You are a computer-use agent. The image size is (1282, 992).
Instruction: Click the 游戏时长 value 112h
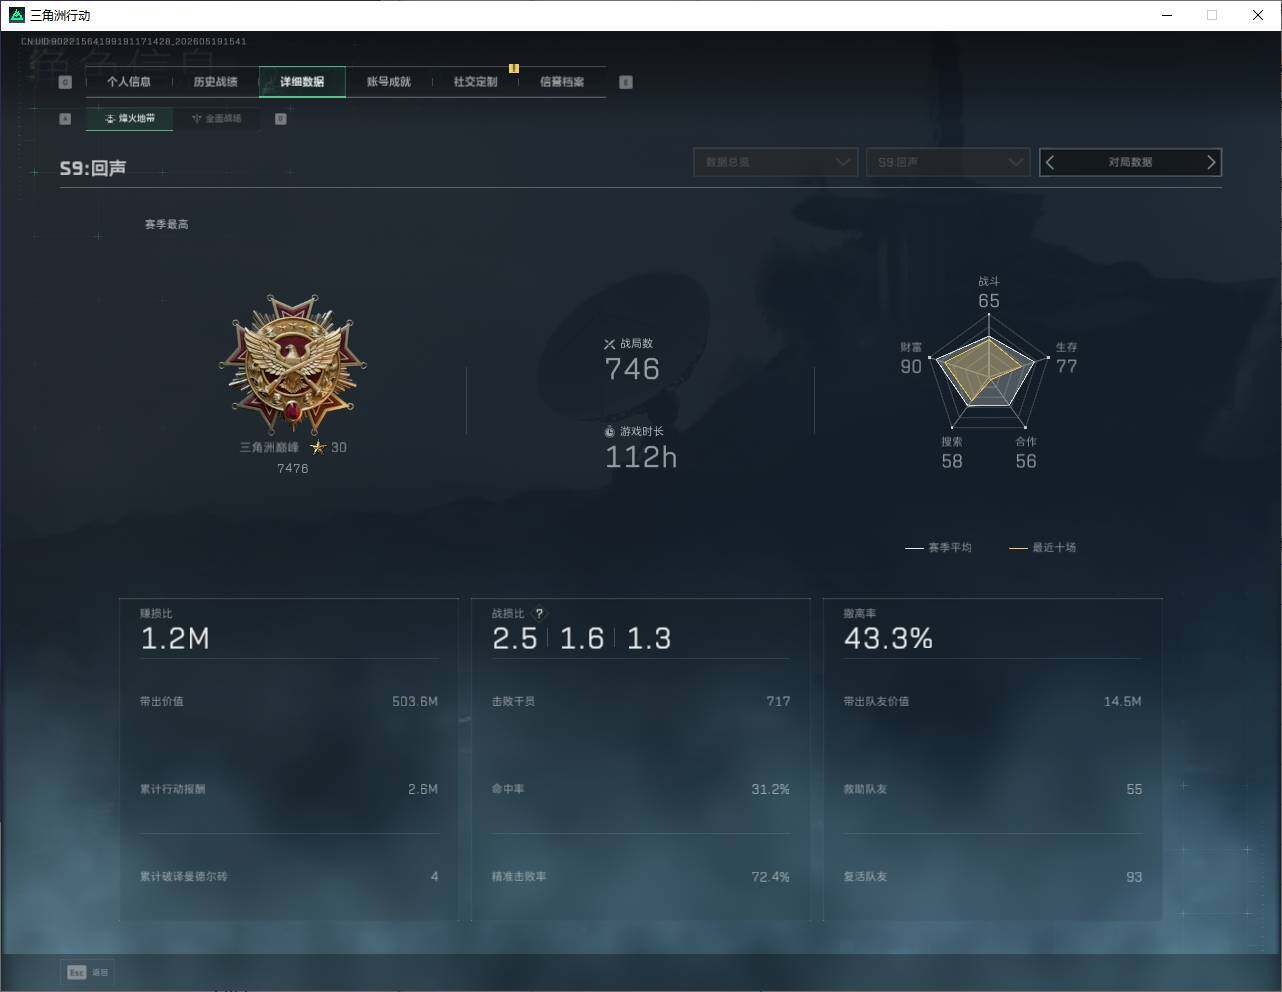[641, 458]
